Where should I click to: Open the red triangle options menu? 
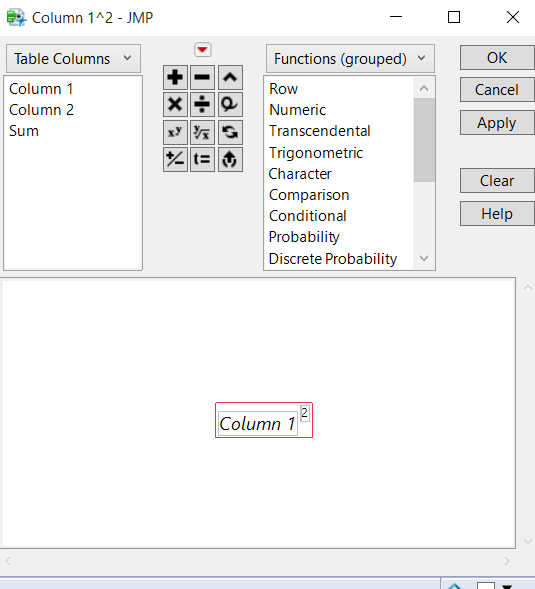click(x=203, y=50)
